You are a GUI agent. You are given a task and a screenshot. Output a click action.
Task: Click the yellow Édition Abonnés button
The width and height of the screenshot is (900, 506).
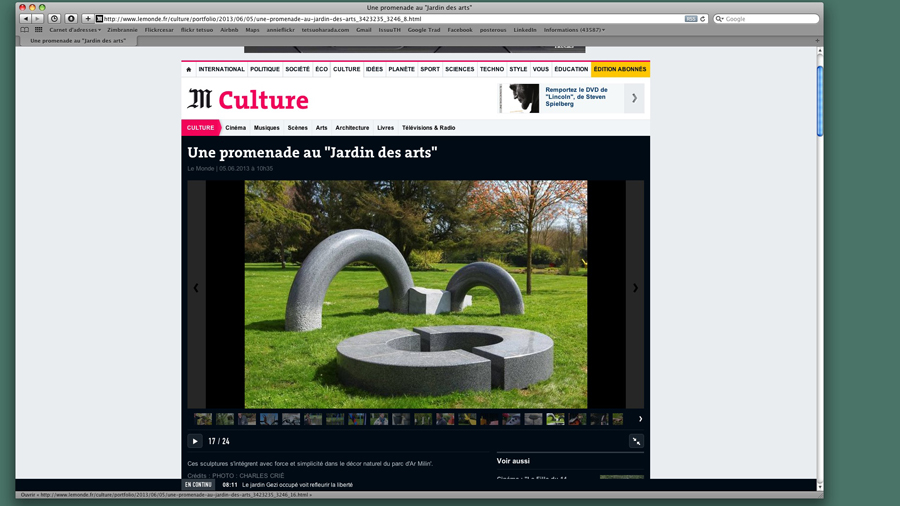click(x=620, y=69)
